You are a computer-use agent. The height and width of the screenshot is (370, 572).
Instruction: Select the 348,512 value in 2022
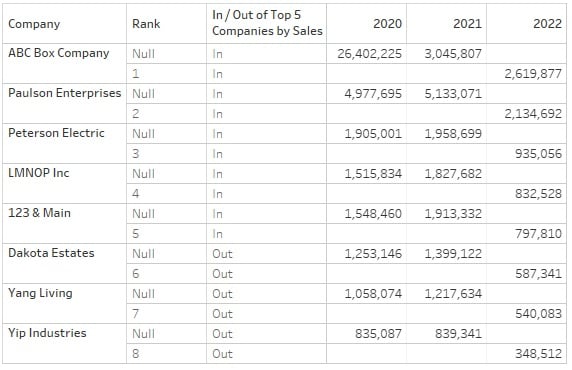[x=538, y=354]
